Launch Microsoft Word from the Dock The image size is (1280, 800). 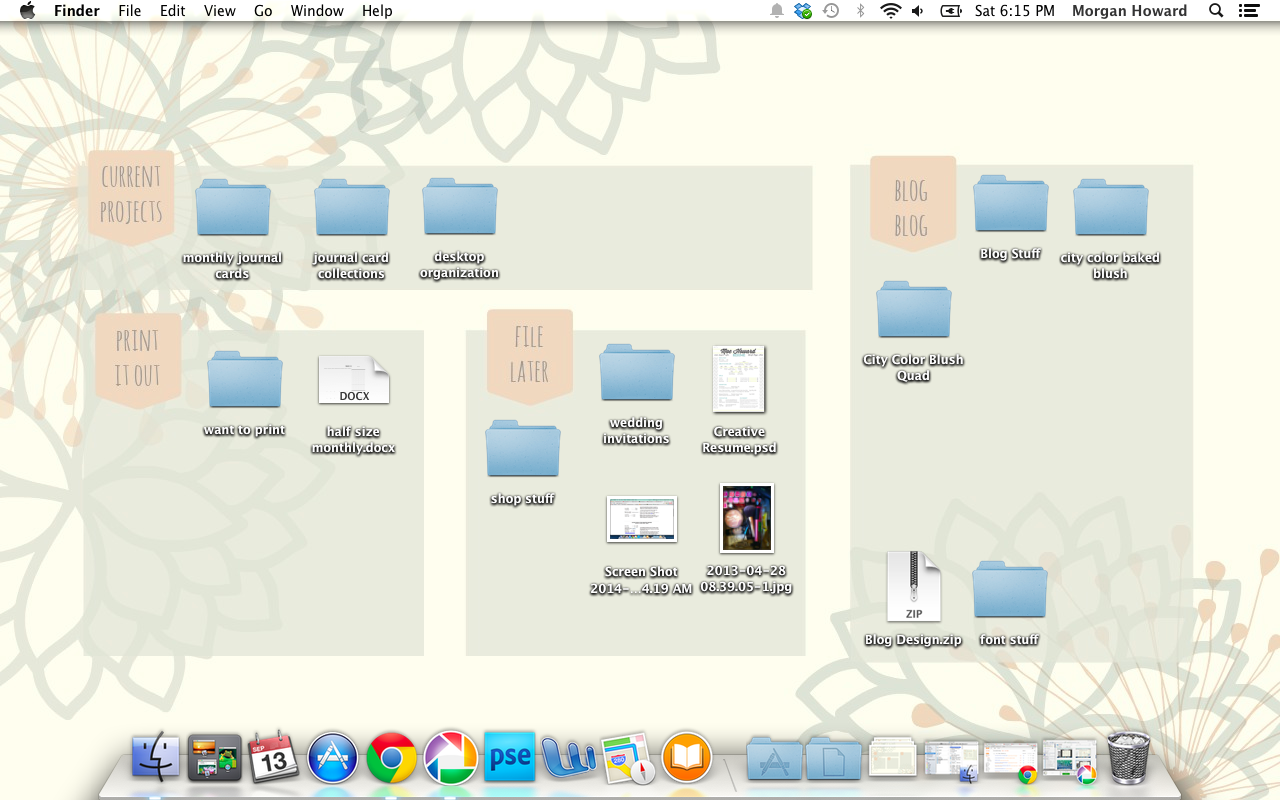(568, 757)
